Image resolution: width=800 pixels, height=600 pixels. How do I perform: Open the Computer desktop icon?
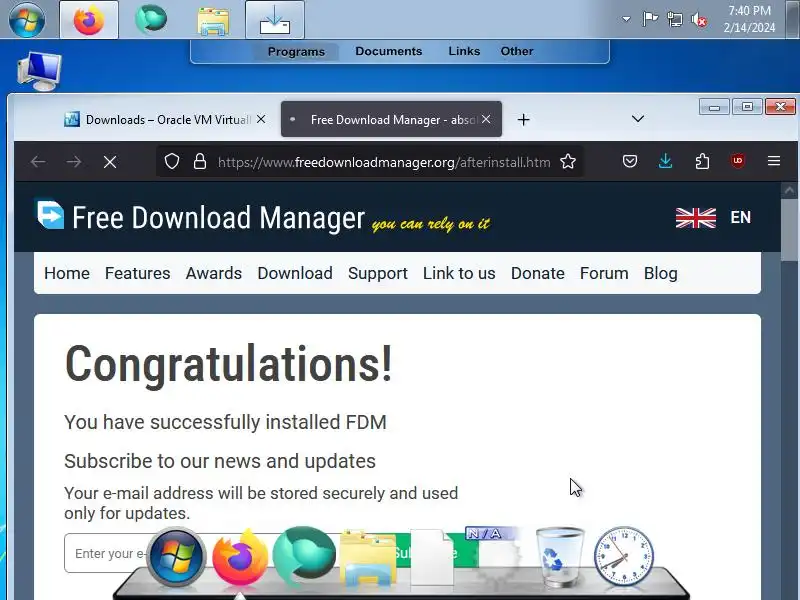pyautogui.click(x=39, y=71)
